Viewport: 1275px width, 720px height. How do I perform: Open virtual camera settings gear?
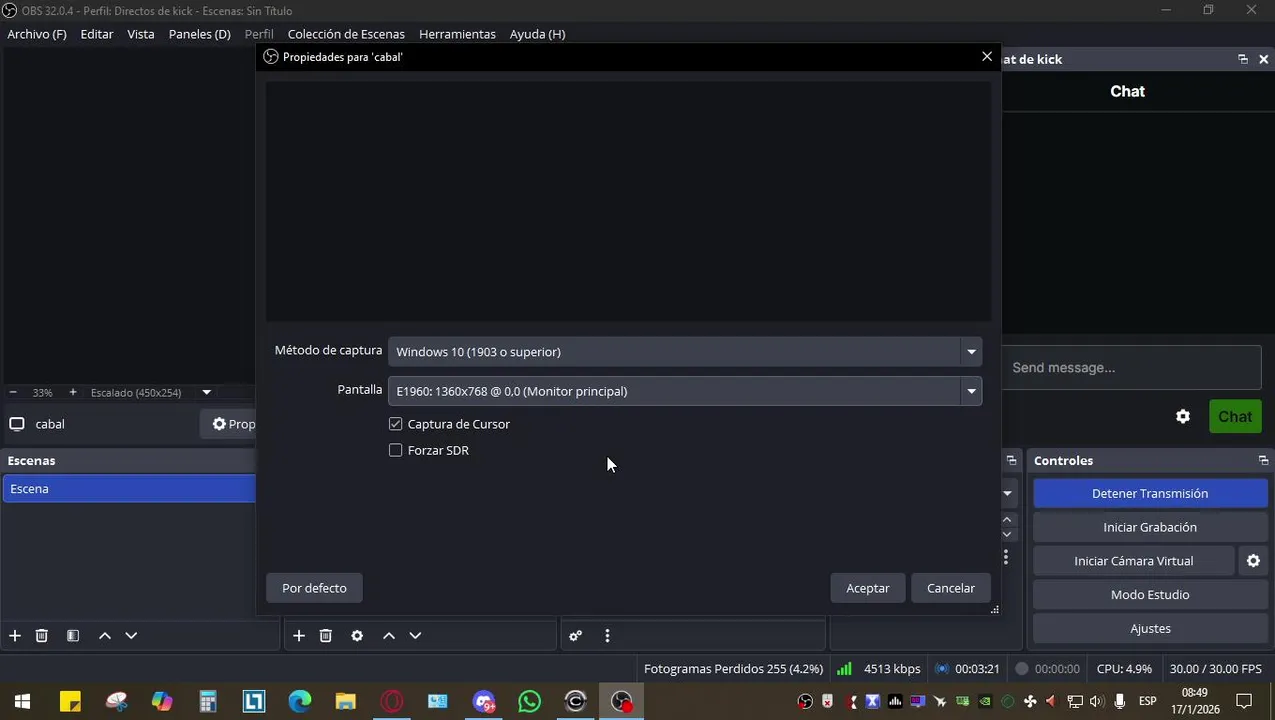point(1253,561)
